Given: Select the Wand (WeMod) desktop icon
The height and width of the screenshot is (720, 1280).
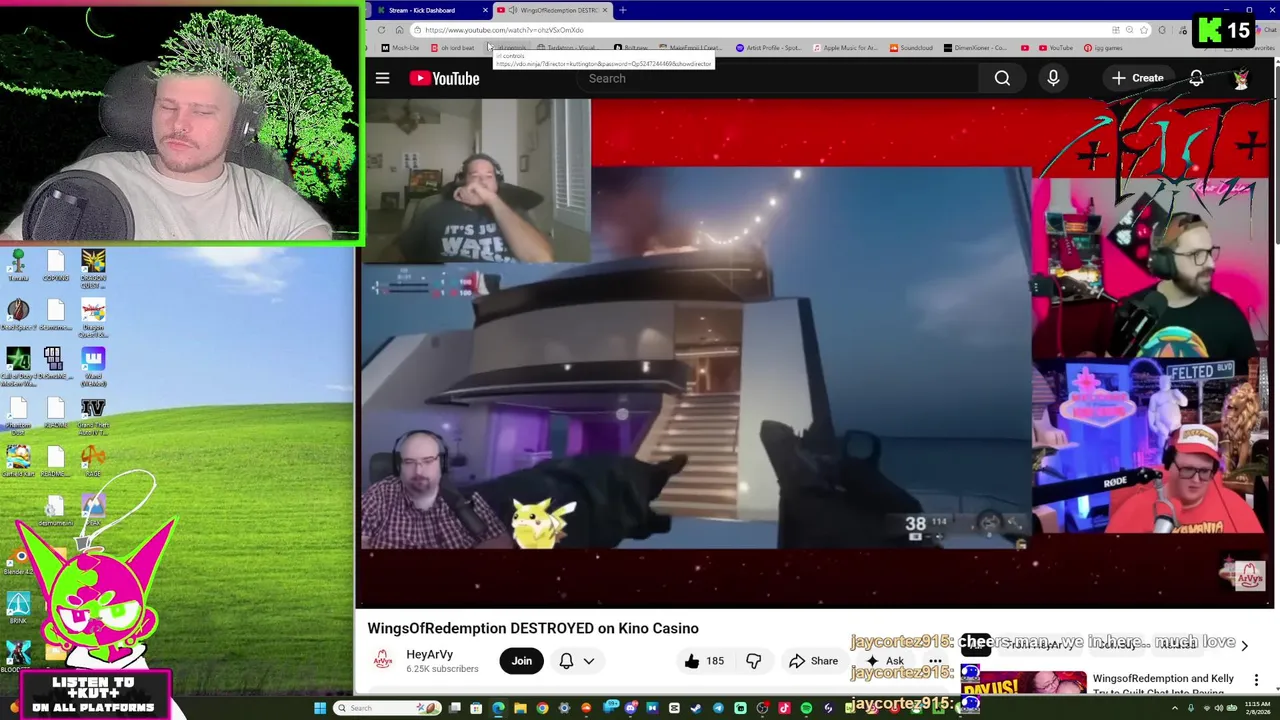Looking at the screenshot, I should (93, 366).
